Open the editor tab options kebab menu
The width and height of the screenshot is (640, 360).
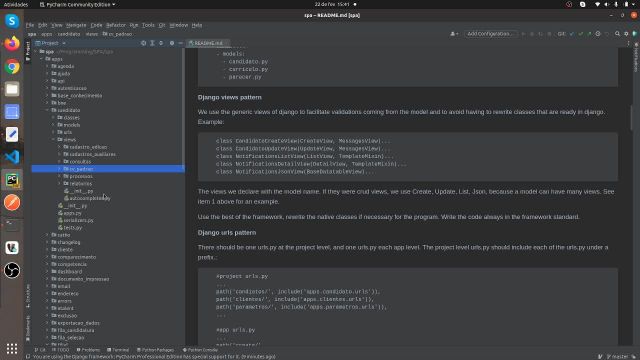click(628, 43)
